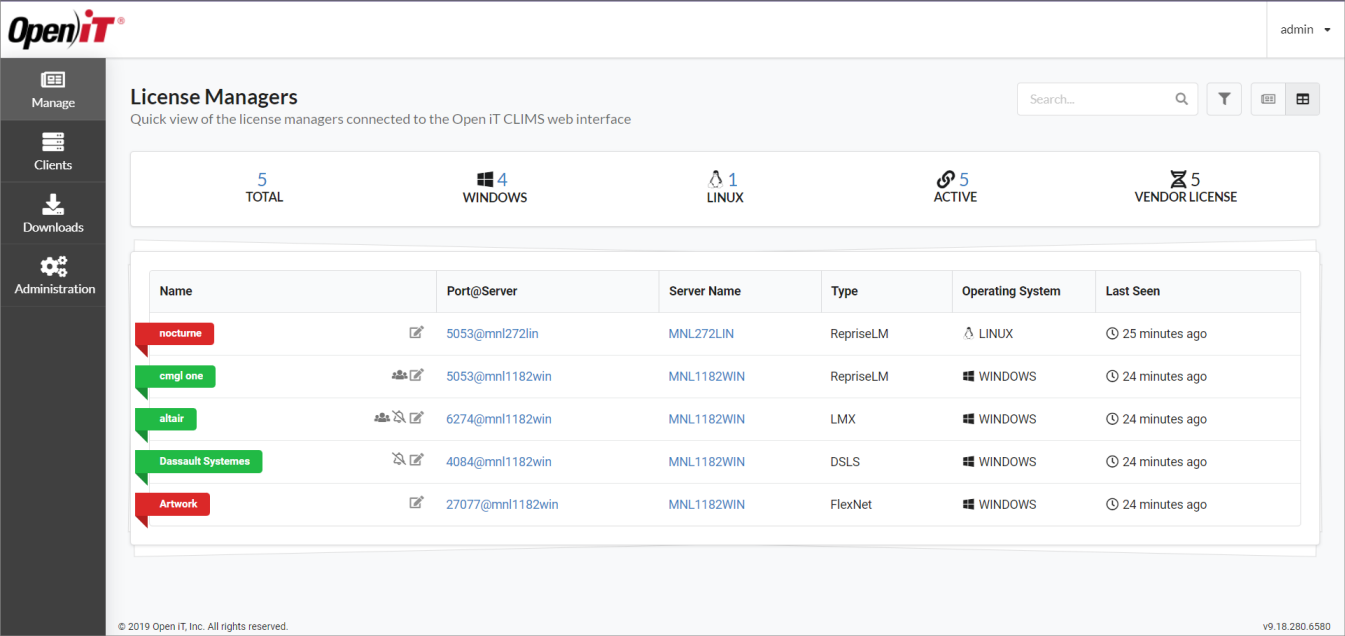This screenshot has height=636, width=1345.
Task: Open the Manage section in sidebar
Action: (53, 90)
